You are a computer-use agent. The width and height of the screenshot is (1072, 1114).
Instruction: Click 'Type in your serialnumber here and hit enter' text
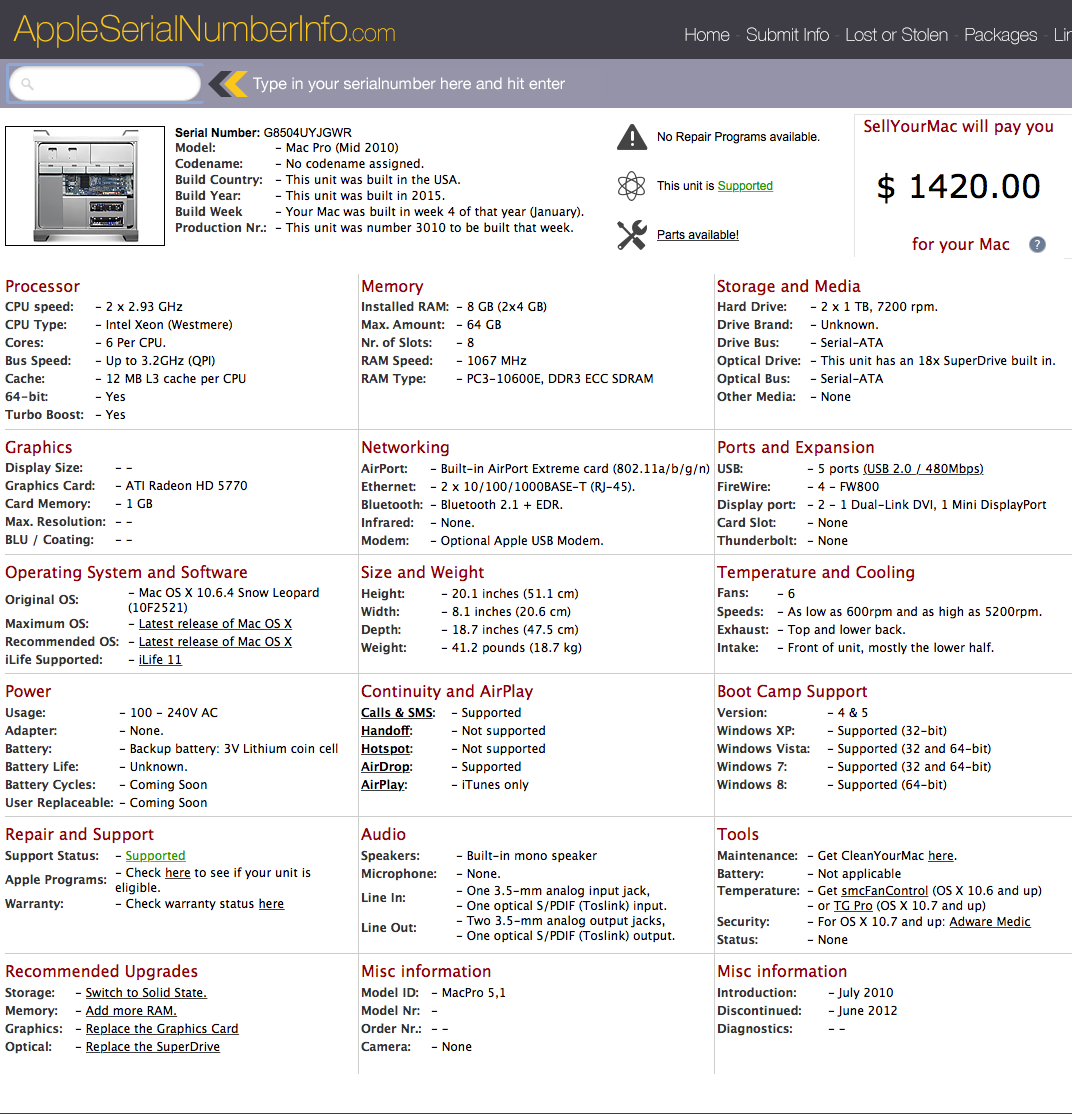pos(409,84)
